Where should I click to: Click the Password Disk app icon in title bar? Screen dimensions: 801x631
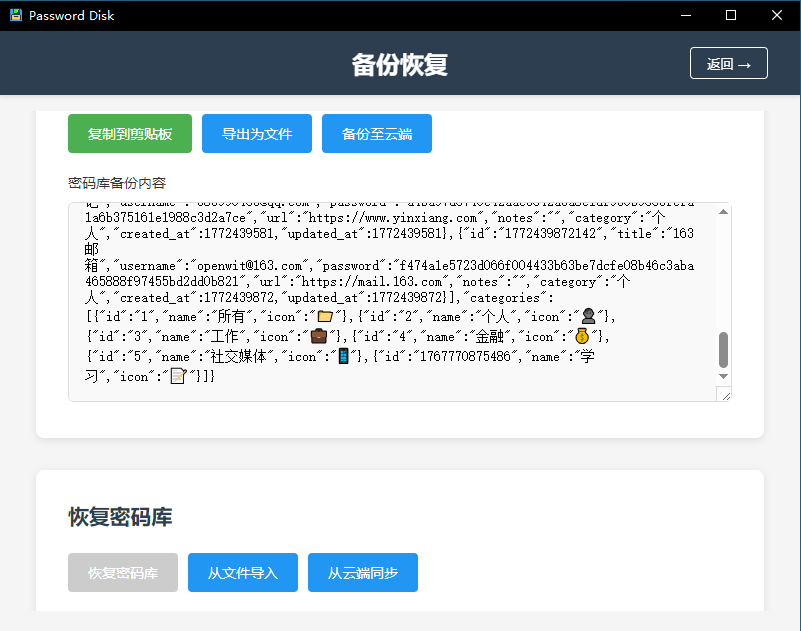[x=15, y=16]
